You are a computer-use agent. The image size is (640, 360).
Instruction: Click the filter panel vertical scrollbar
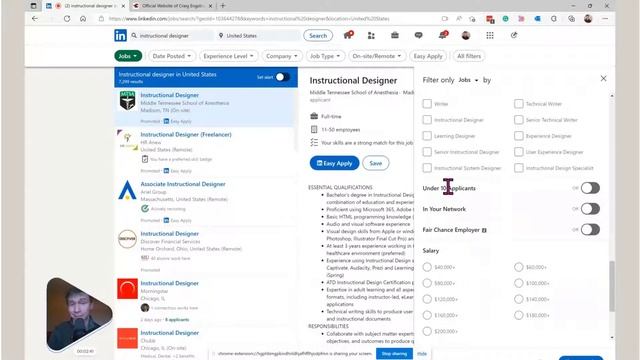pyautogui.click(x=611, y=286)
